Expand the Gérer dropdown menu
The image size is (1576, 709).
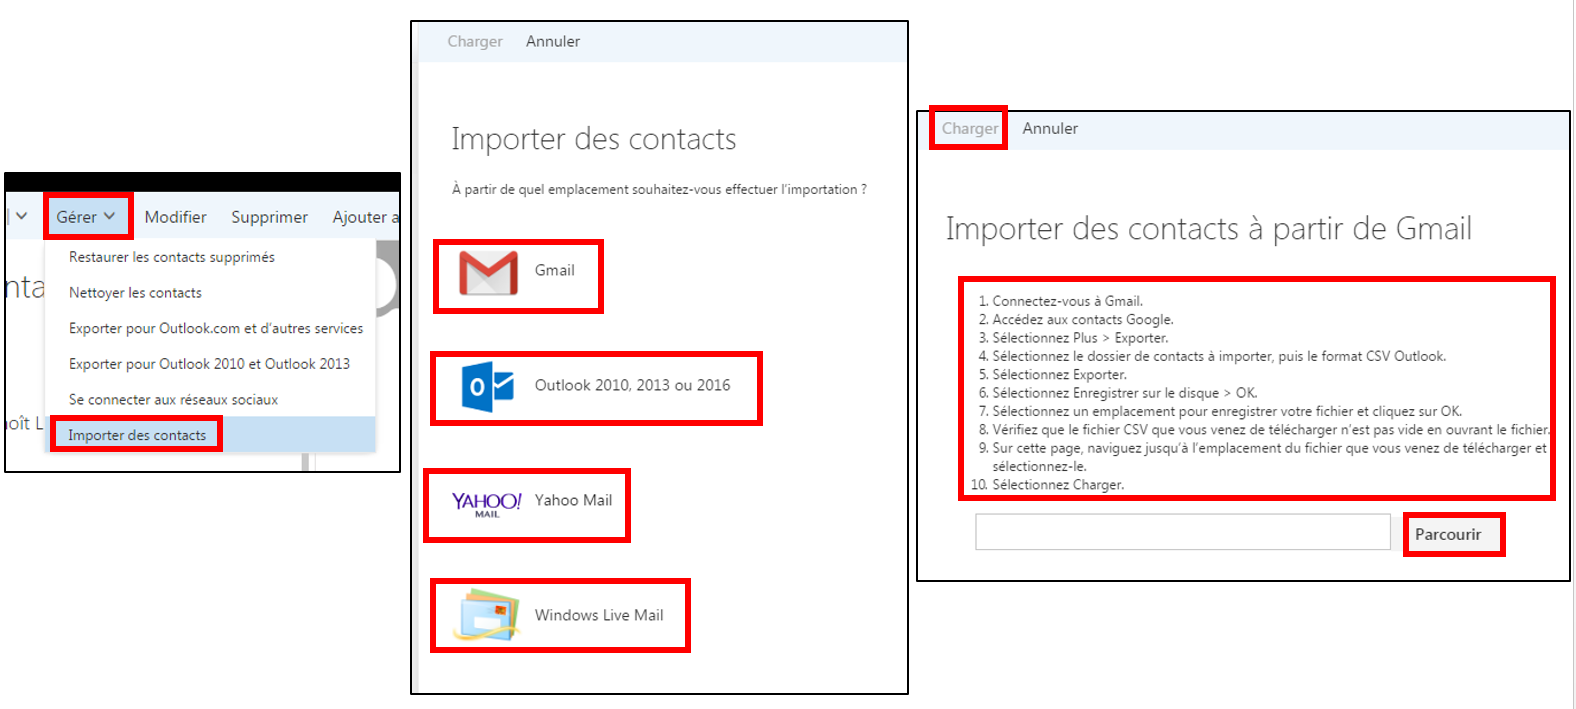(x=86, y=217)
